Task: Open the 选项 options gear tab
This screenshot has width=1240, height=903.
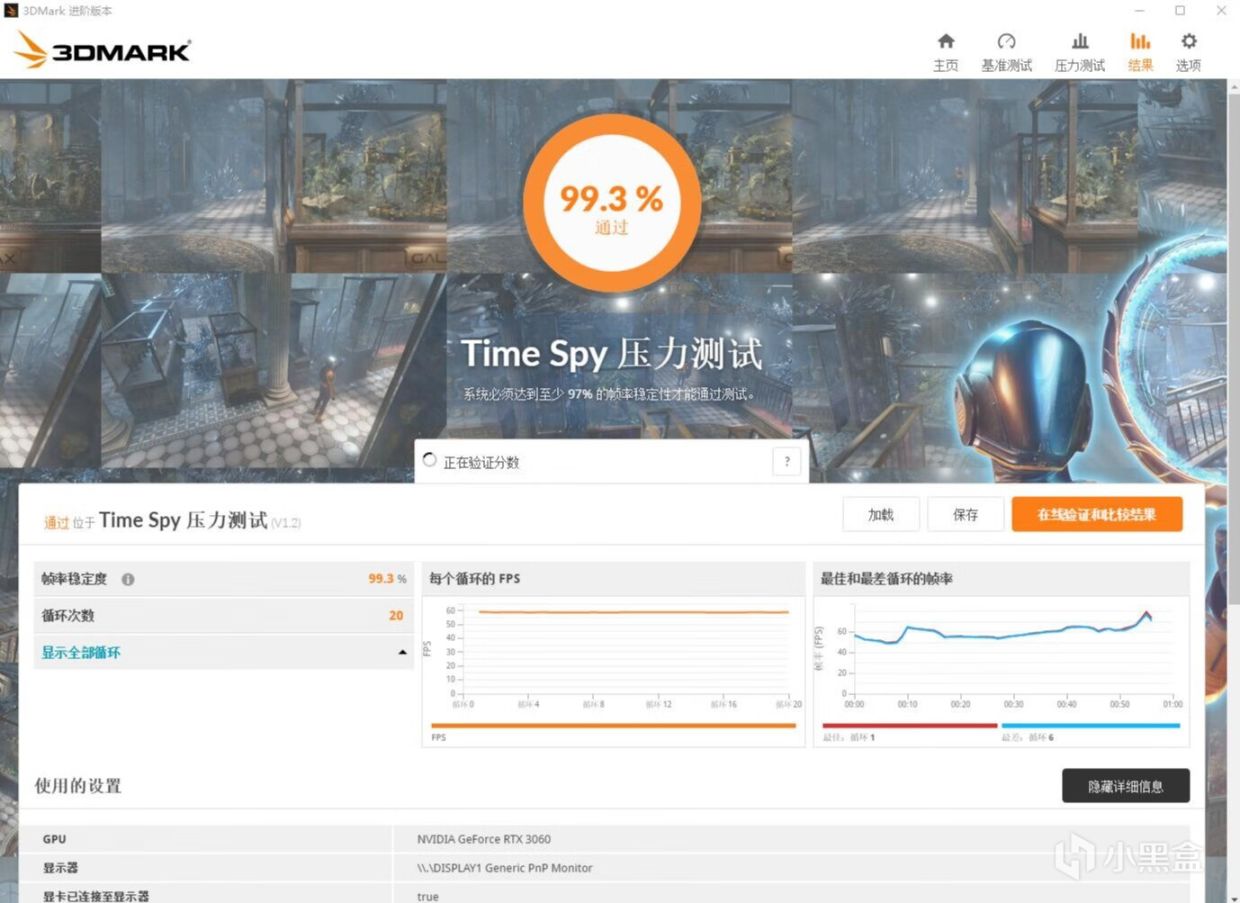Action: pyautogui.click(x=1188, y=52)
